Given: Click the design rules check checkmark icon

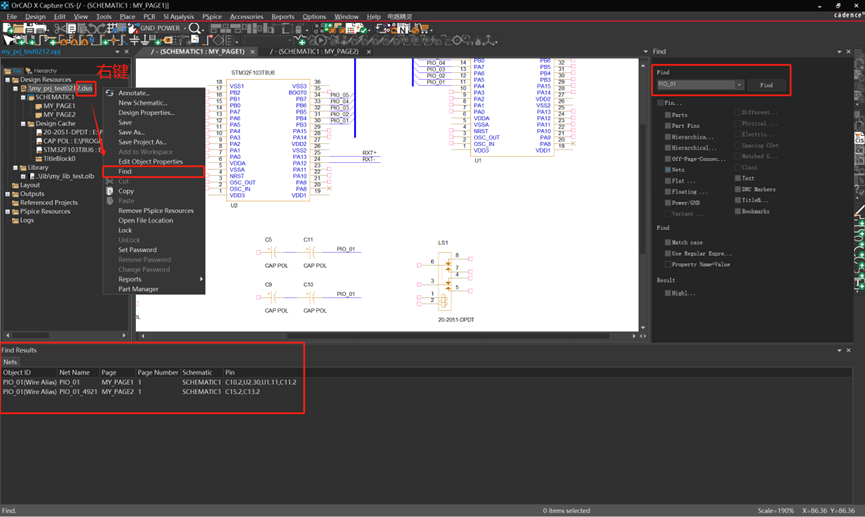Looking at the screenshot, I should click(x=362, y=29).
